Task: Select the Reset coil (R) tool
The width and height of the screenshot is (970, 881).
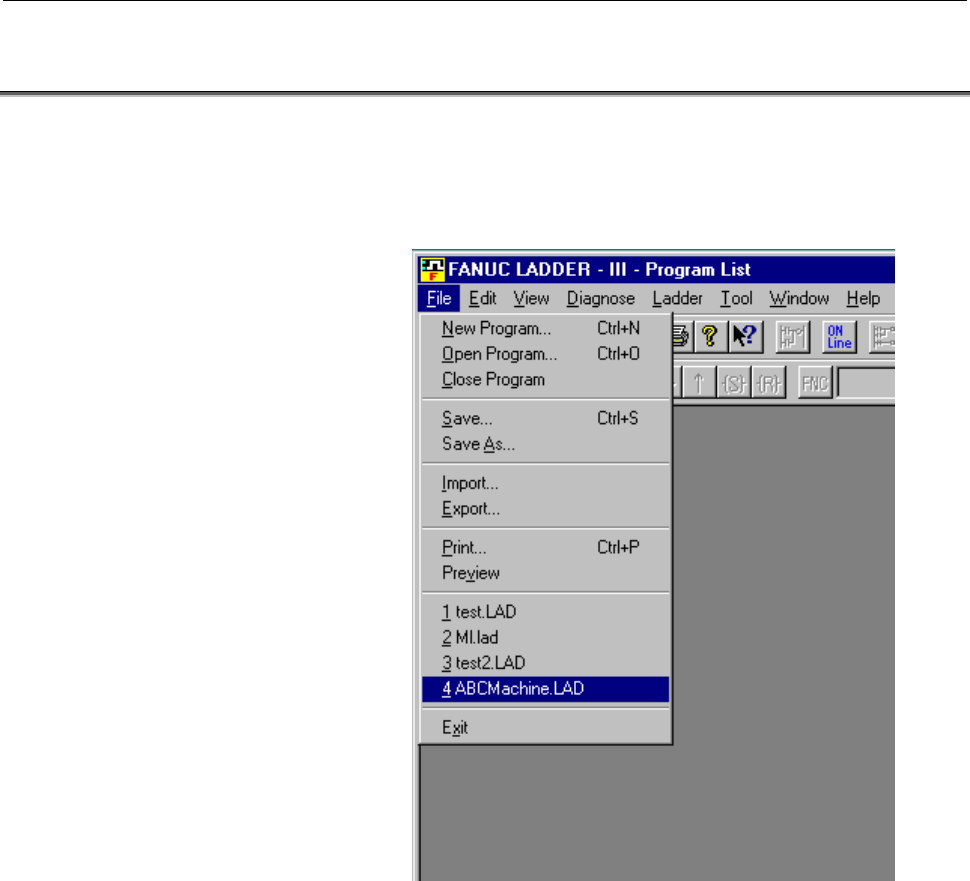Action: click(769, 383)
